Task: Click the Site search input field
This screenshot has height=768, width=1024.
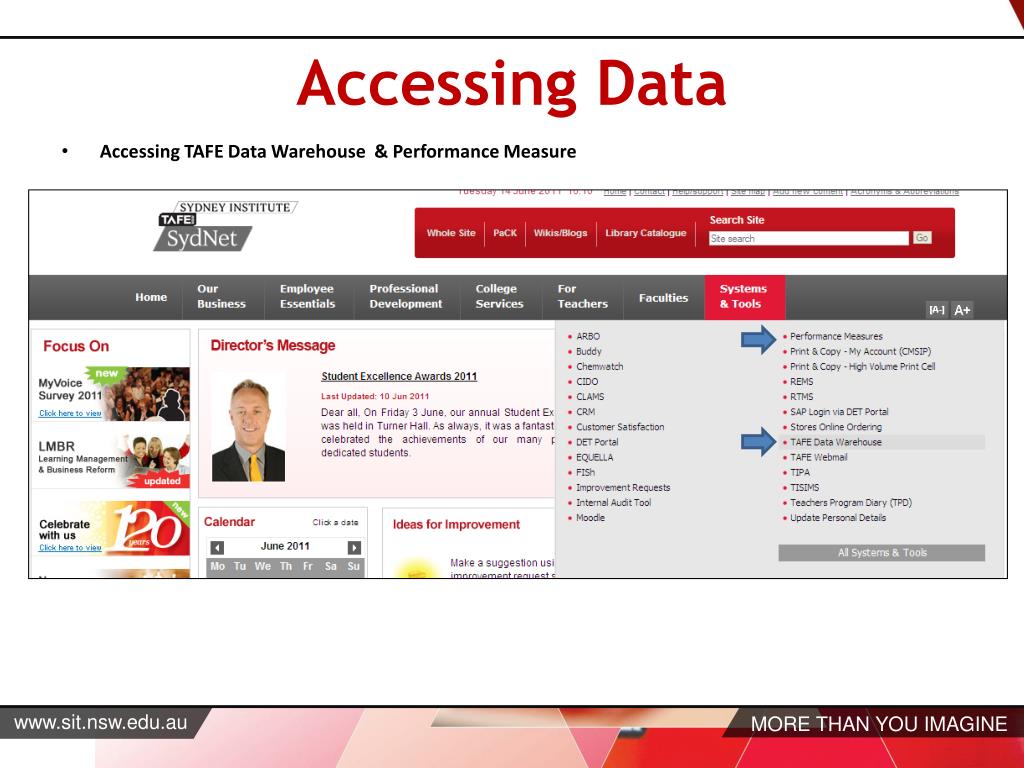Action: (808, 238)
